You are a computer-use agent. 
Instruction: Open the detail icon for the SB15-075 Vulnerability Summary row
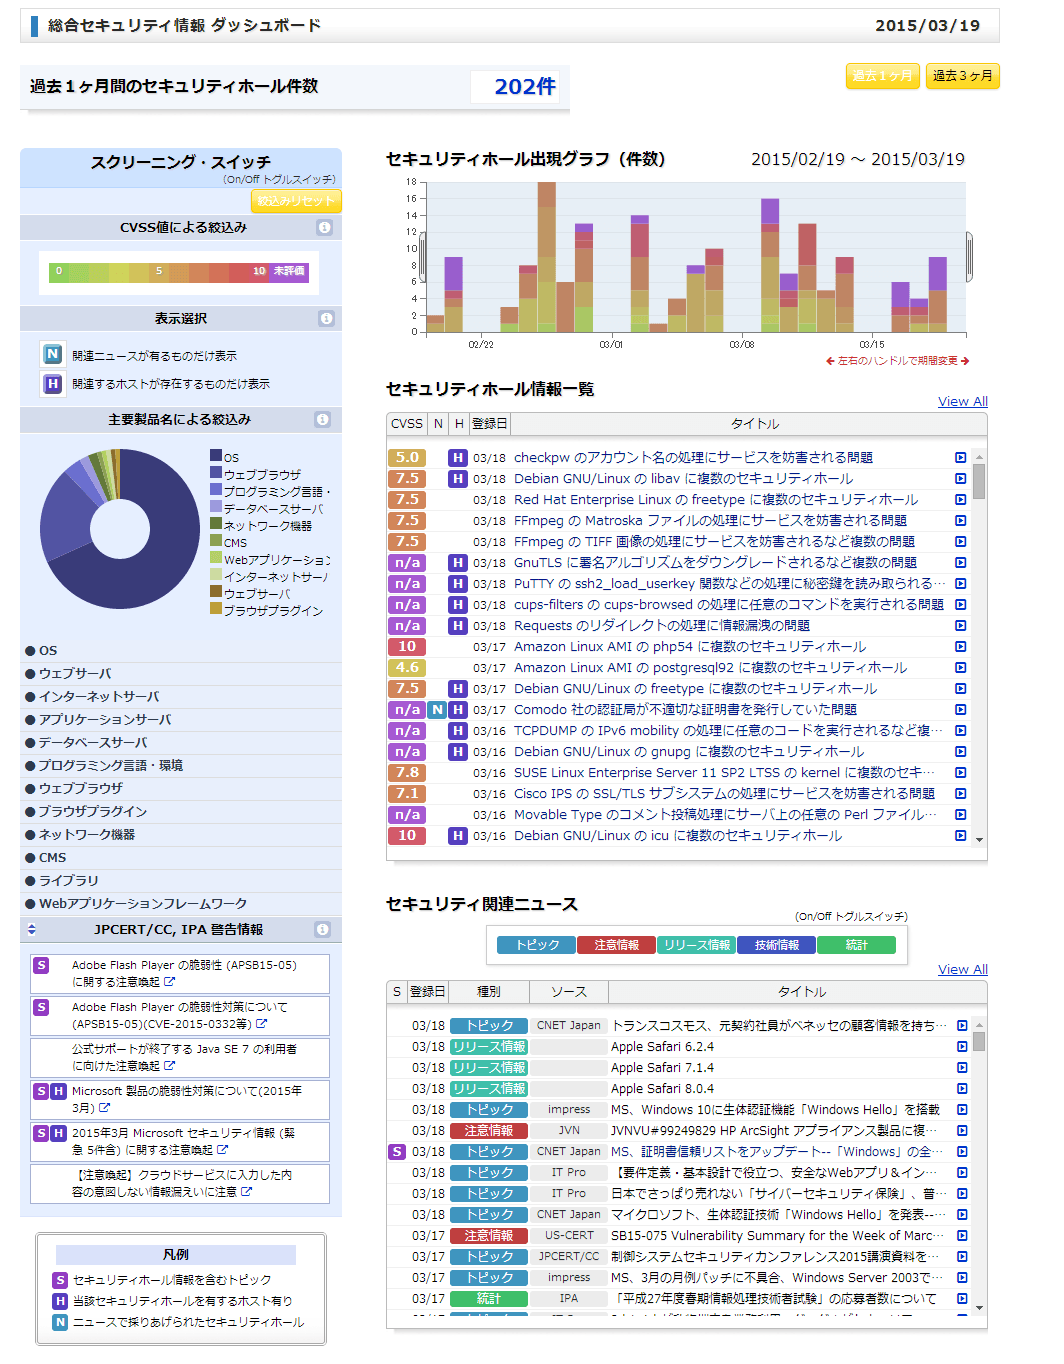[x=962, y=1236]
